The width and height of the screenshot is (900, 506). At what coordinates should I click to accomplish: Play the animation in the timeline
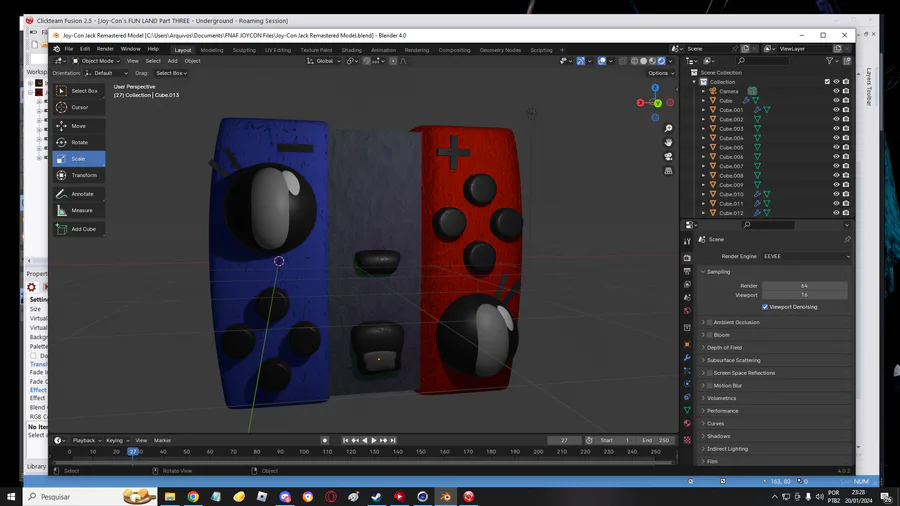tap(374, 441)
